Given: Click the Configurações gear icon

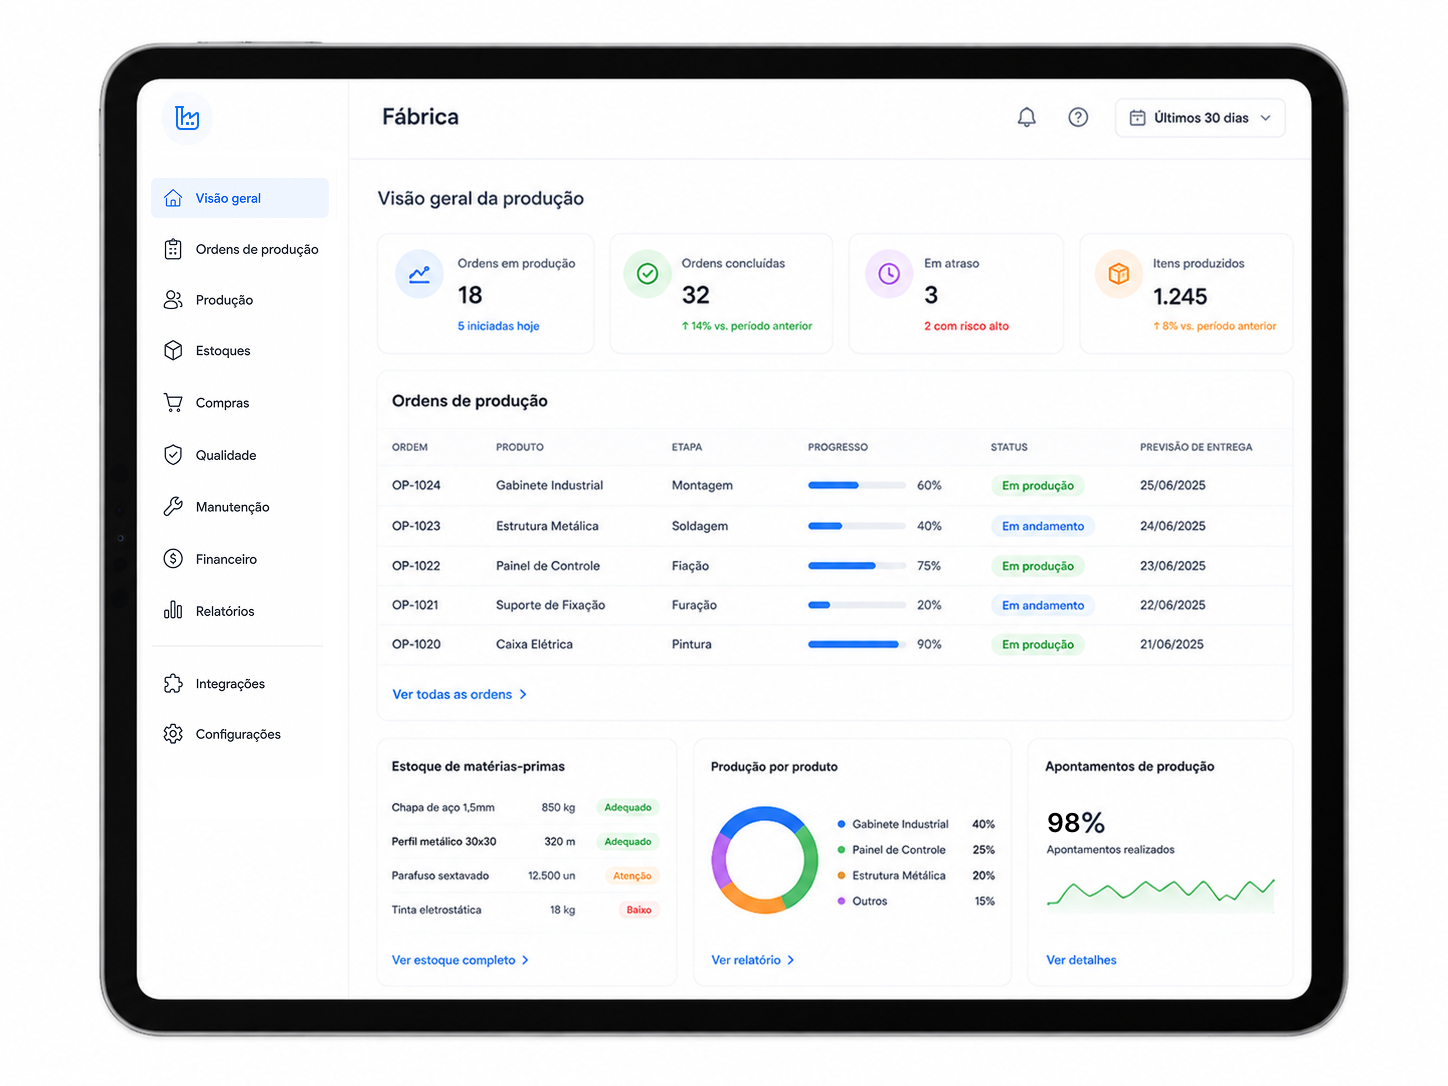Looking at the screenshot, I should pyautogui.click(x=173, y=734).
